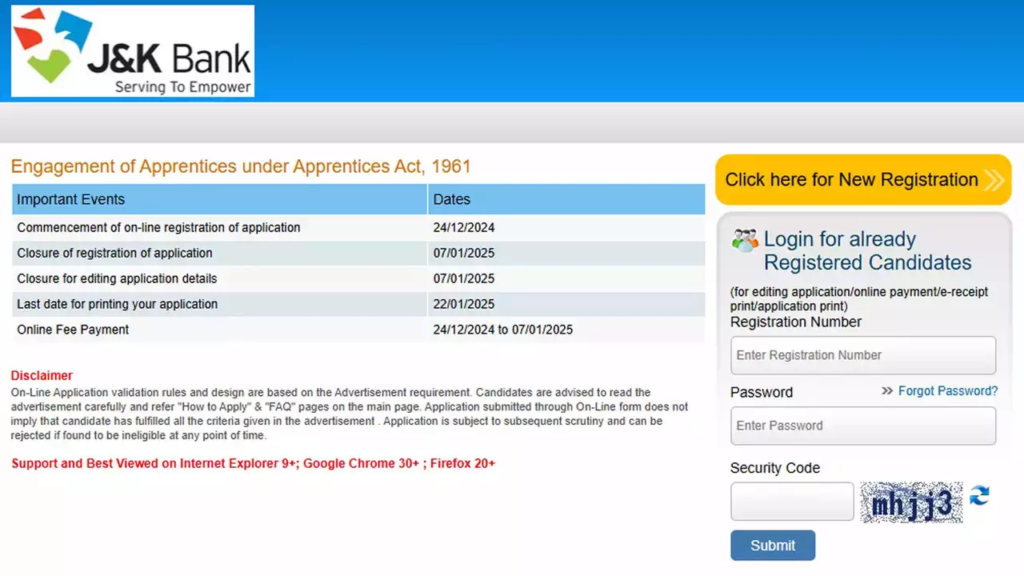This screenshot has width=1024, height=576.
Task: Click the registered candidates people icon
Action: click(x=744, y=240)
